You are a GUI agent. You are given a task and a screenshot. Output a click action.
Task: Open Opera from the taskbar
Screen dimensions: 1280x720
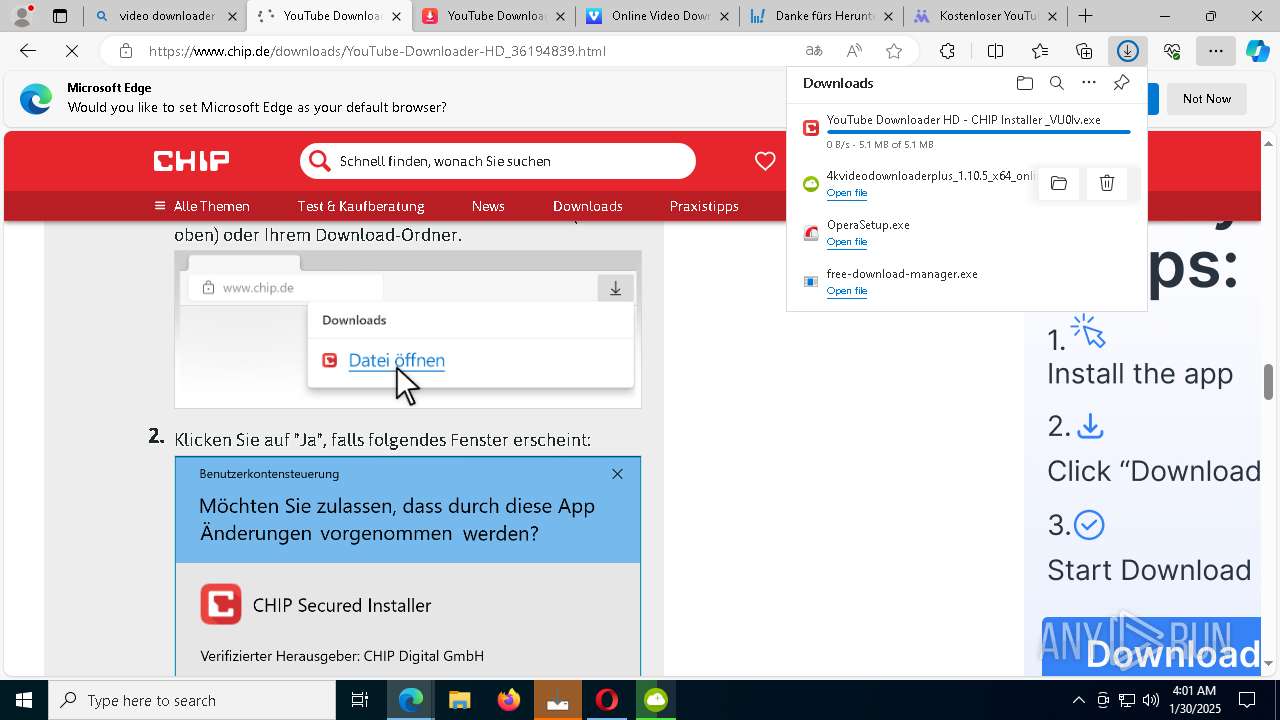[607, 700]
